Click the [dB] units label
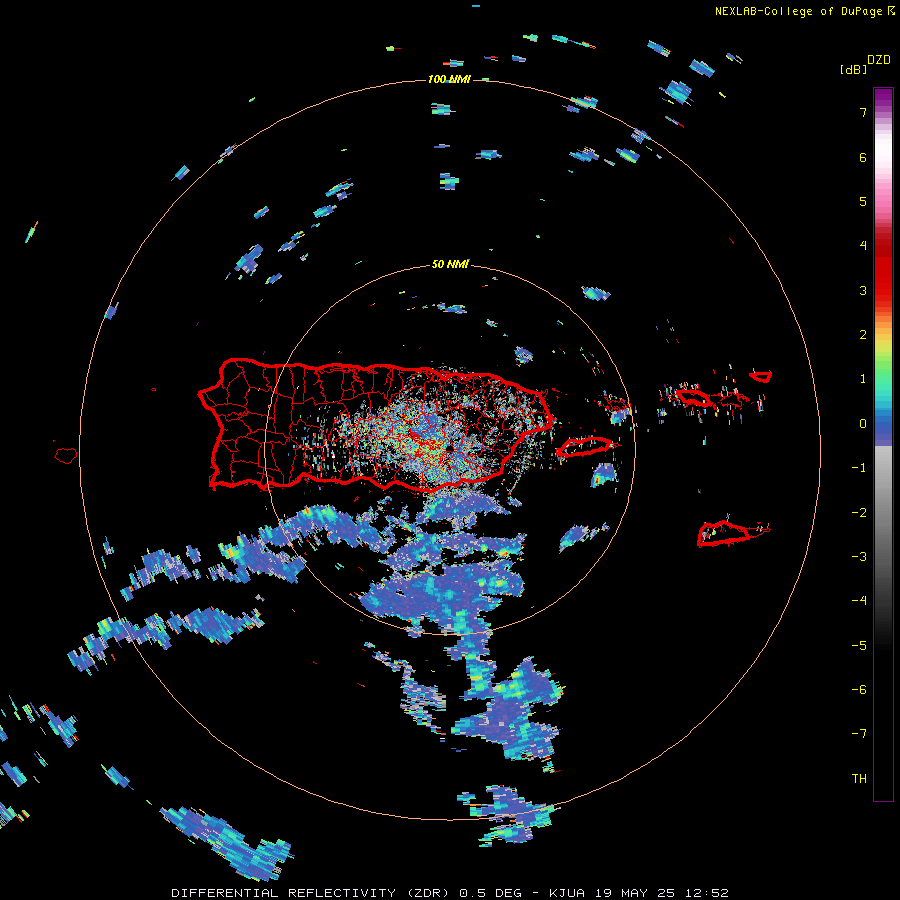This screenshot has width=900, height=900. pos(853,69)
